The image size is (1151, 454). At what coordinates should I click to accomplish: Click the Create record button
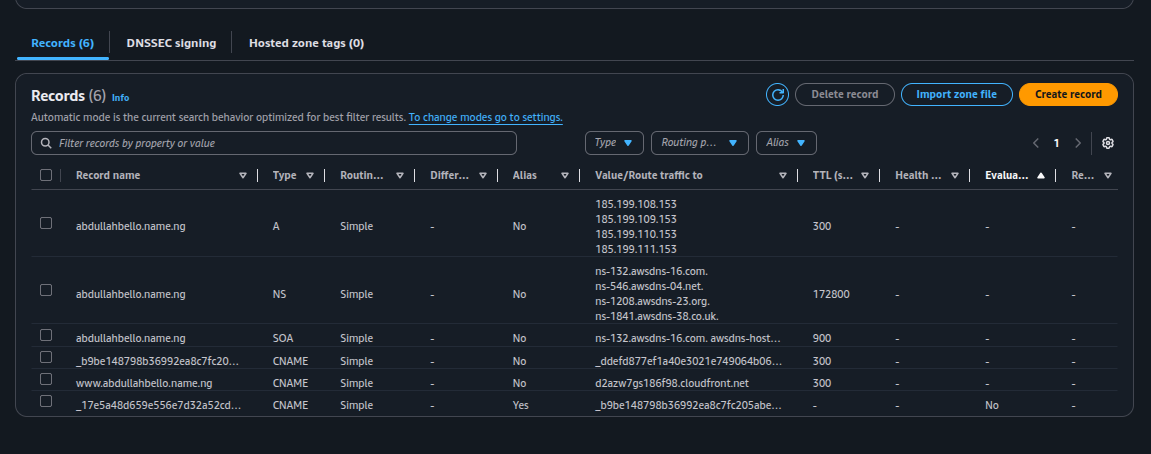[x=1068, y=95]
